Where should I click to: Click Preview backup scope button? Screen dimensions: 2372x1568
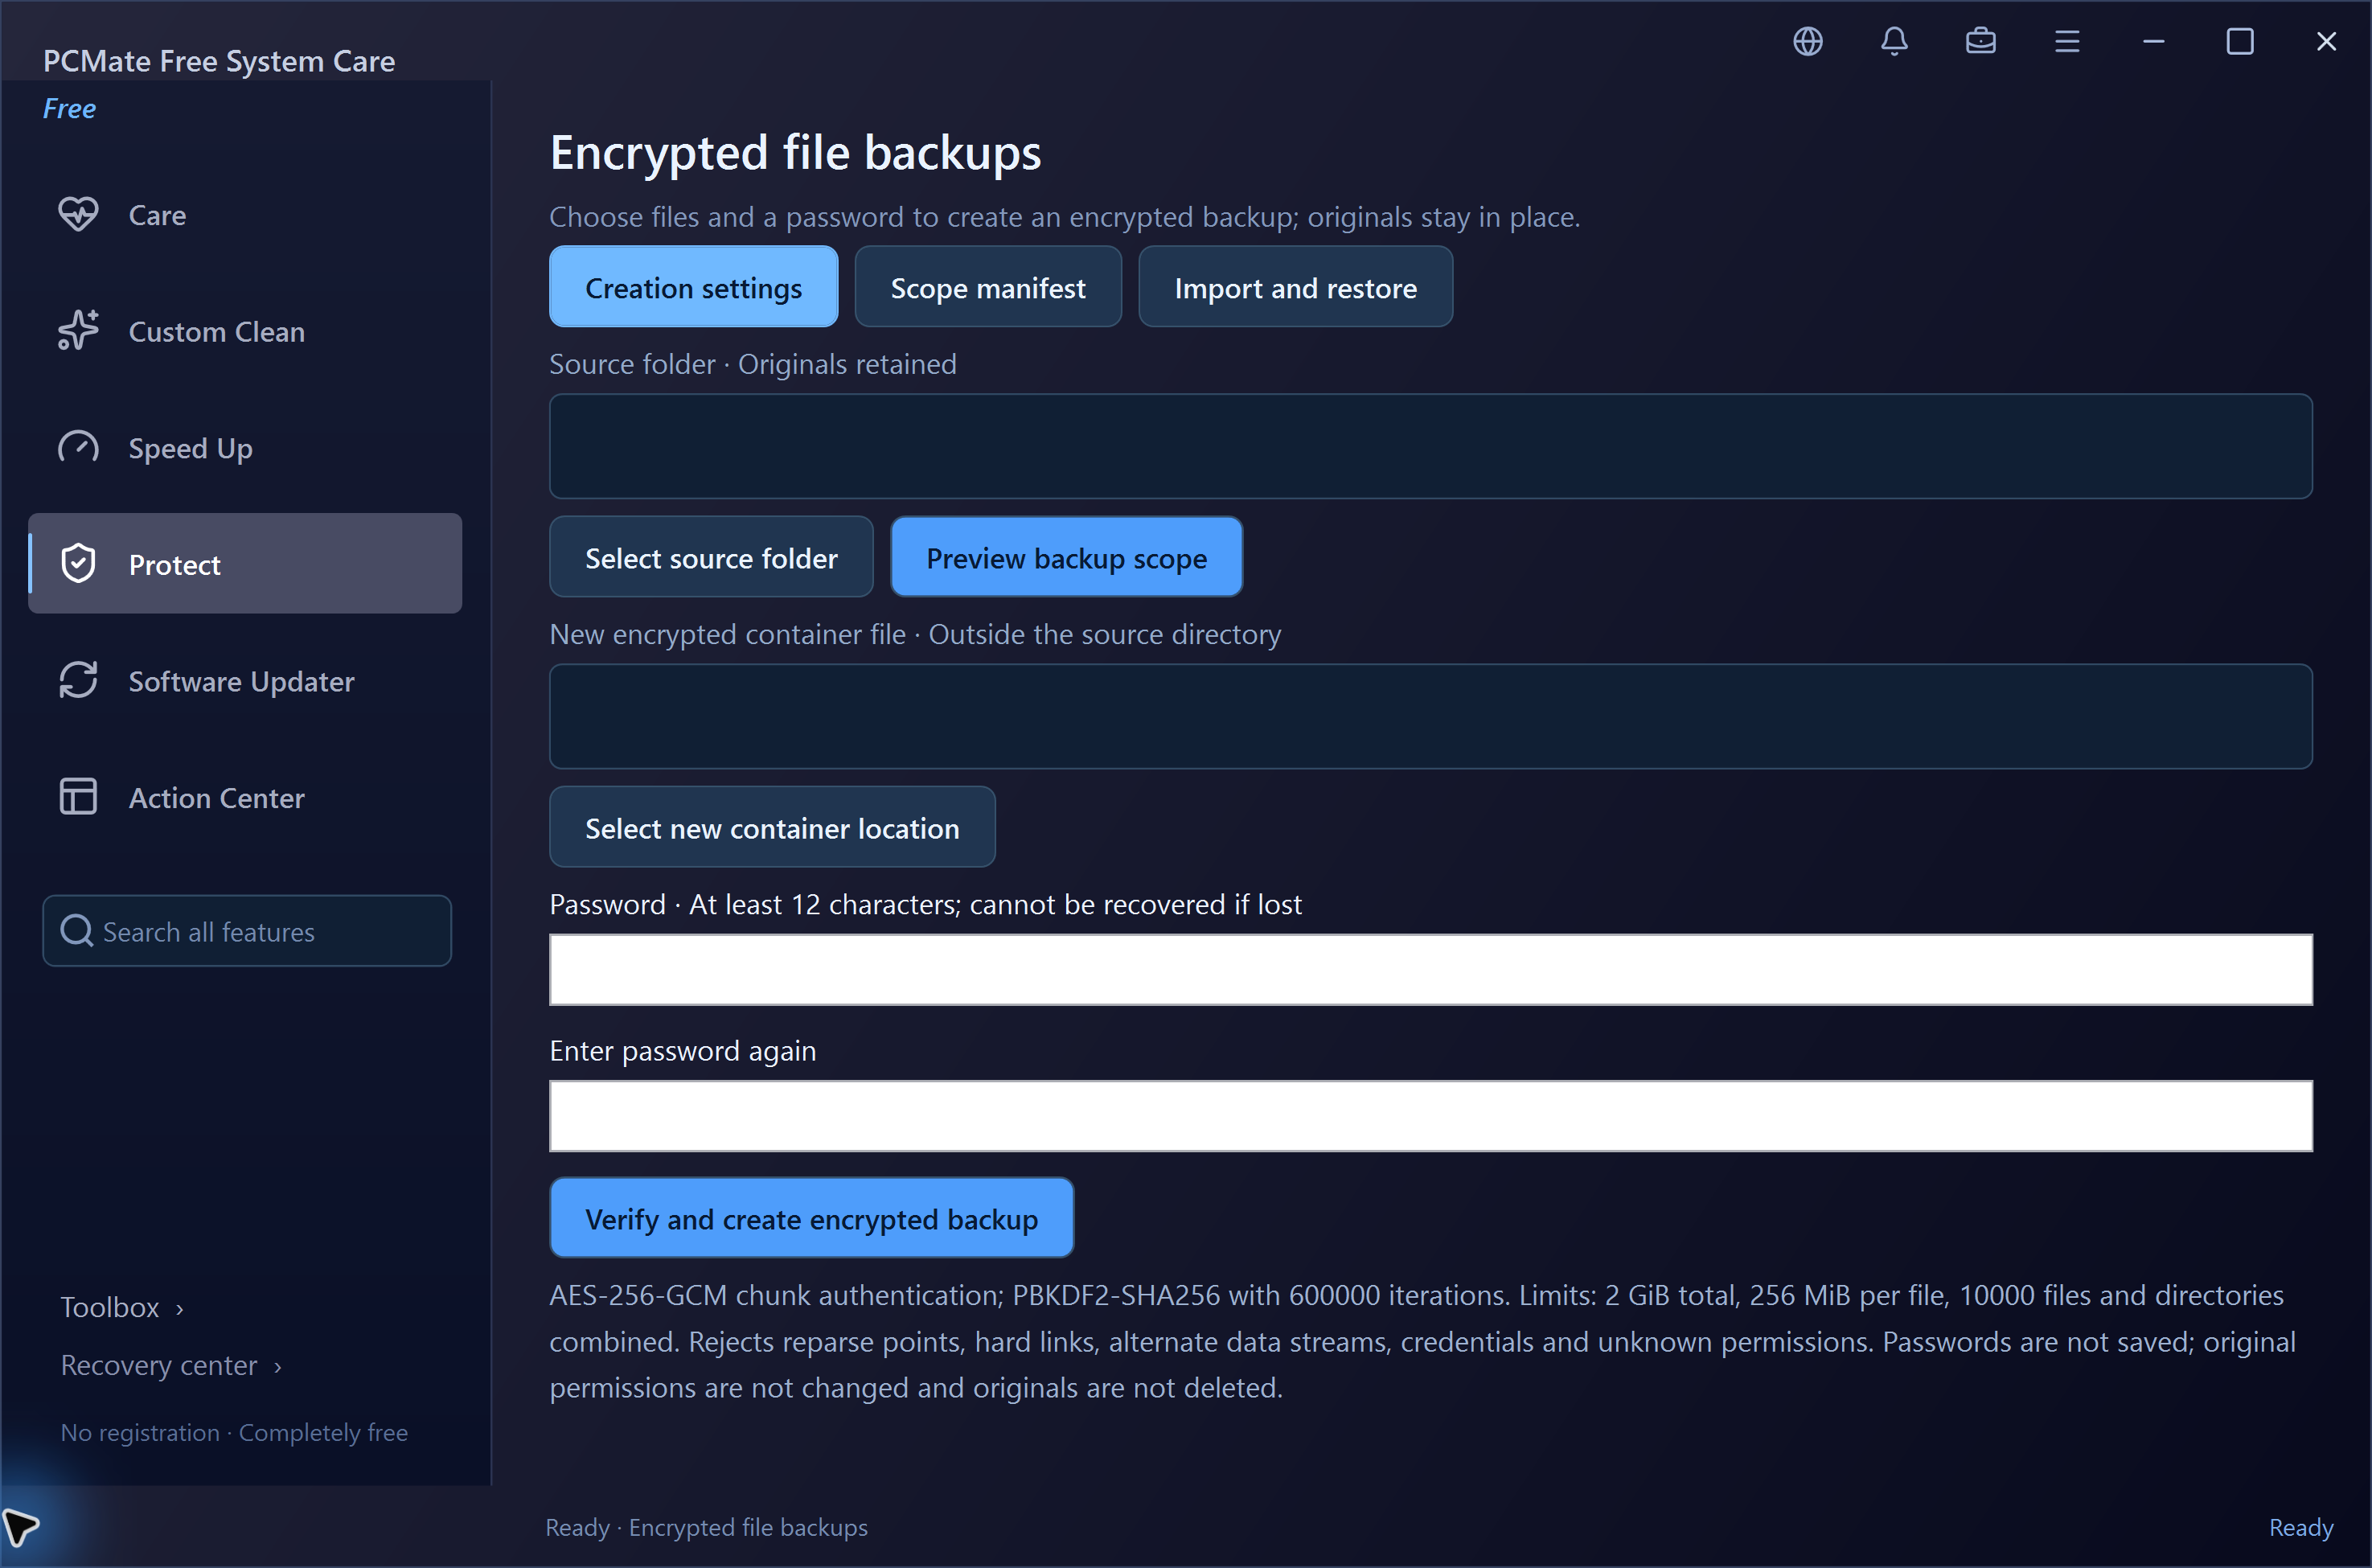1066,557
